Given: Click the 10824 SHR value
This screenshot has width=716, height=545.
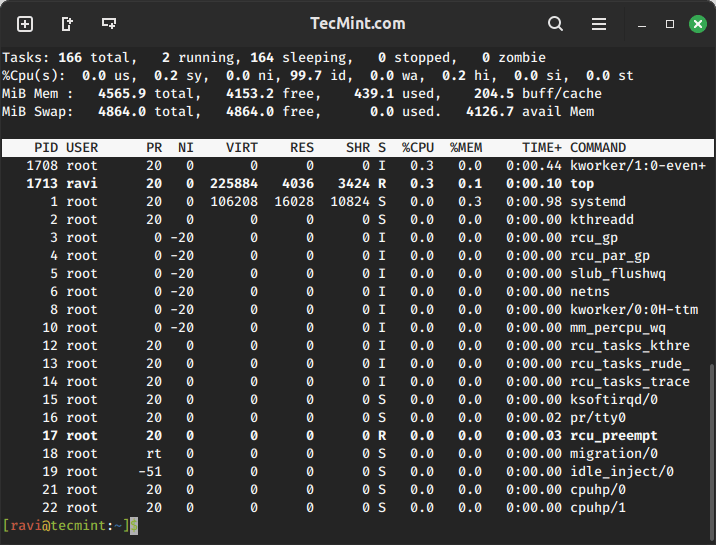Looking at the screenshot, I should coord(350,202).
